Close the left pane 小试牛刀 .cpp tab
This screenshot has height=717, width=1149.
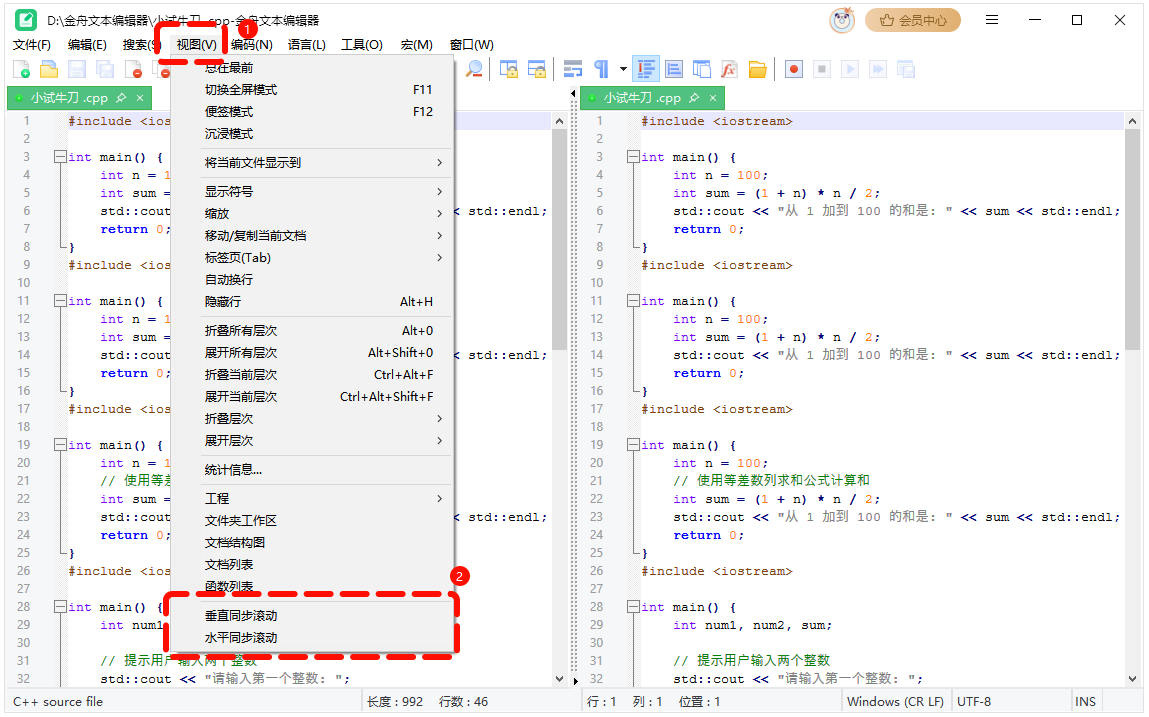140,98
